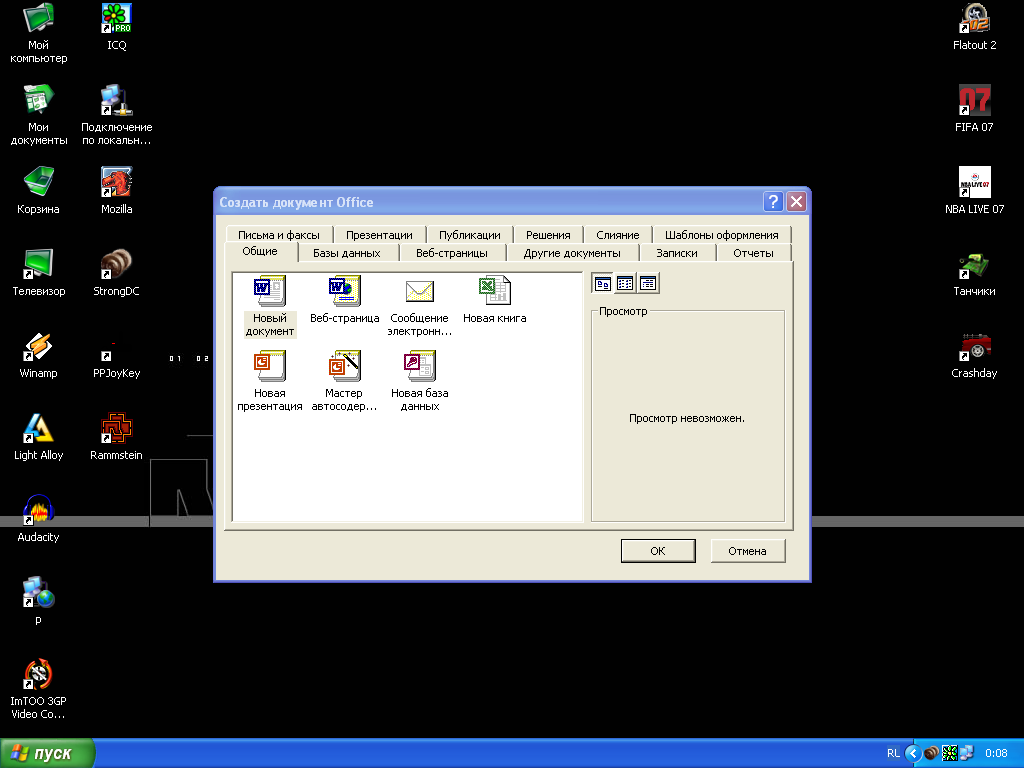Click the RL language indicator in taskbar
Screen dimensions: 1024x768
893,754
